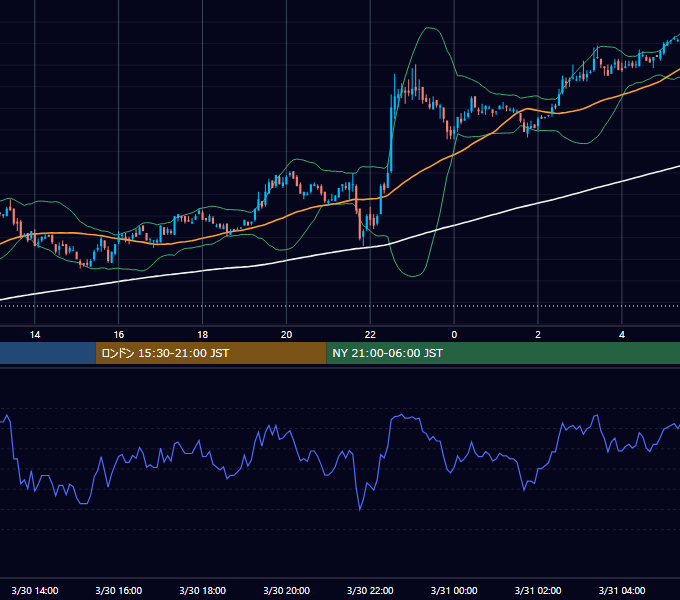The image size is (680, 600).
Task: Click the 20 hour axis label
Action: pos(286,335)
